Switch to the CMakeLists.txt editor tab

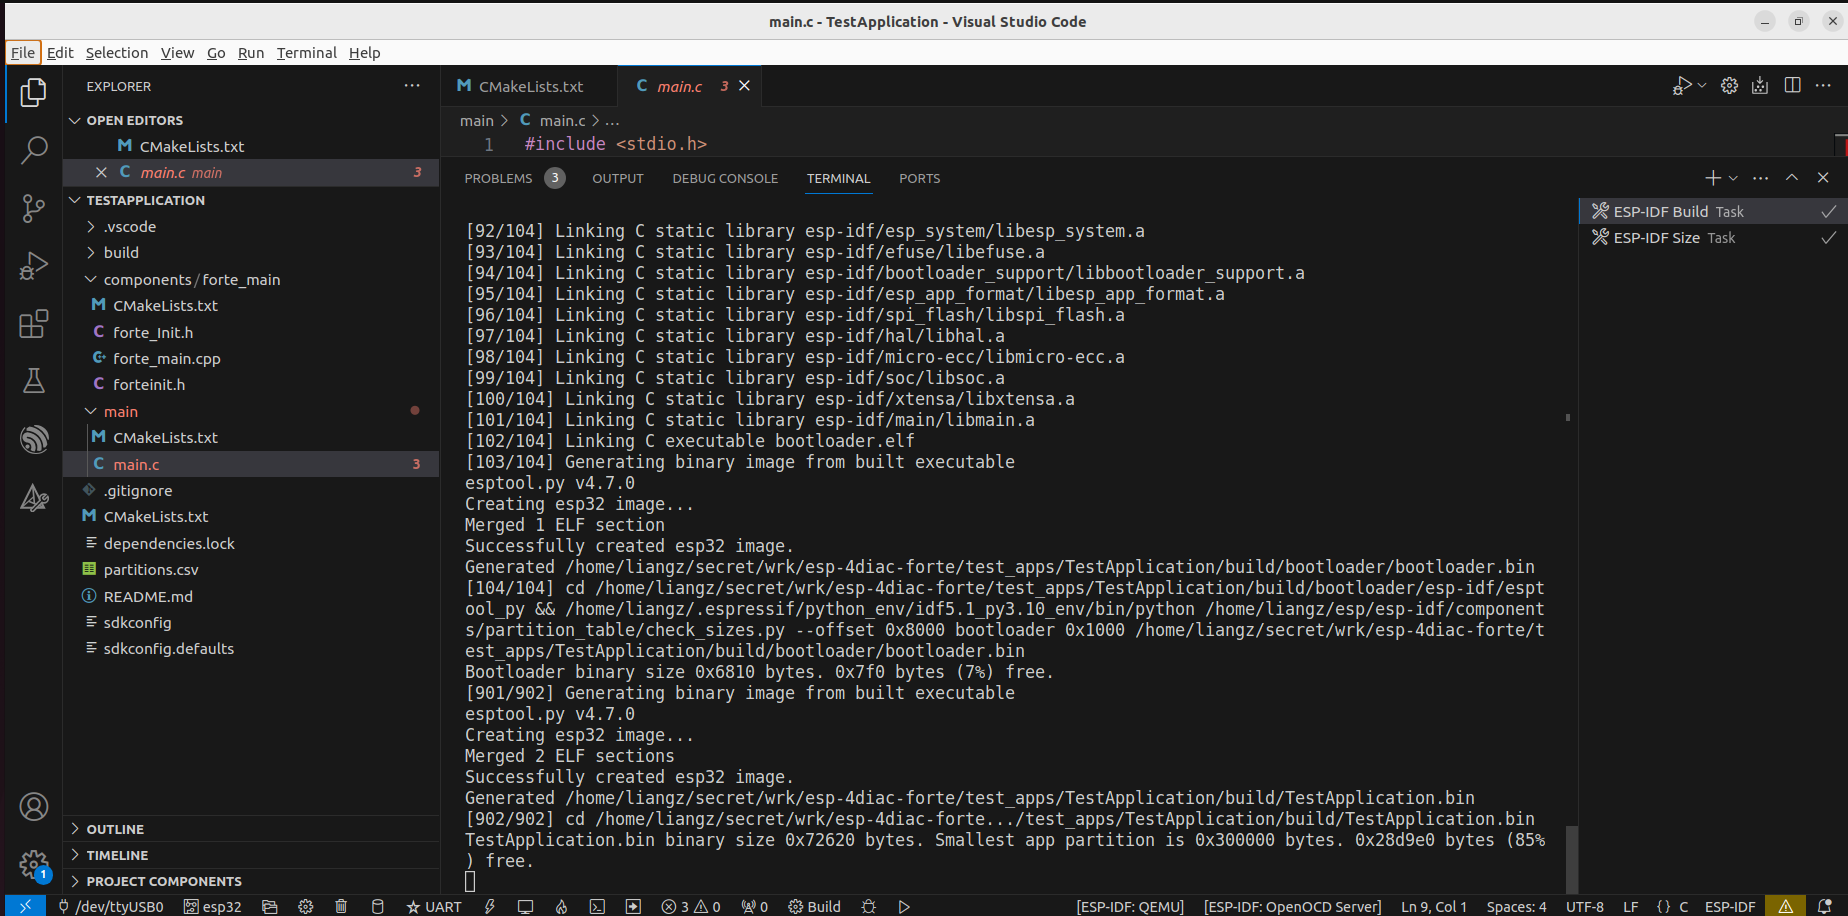coord(530,86)
